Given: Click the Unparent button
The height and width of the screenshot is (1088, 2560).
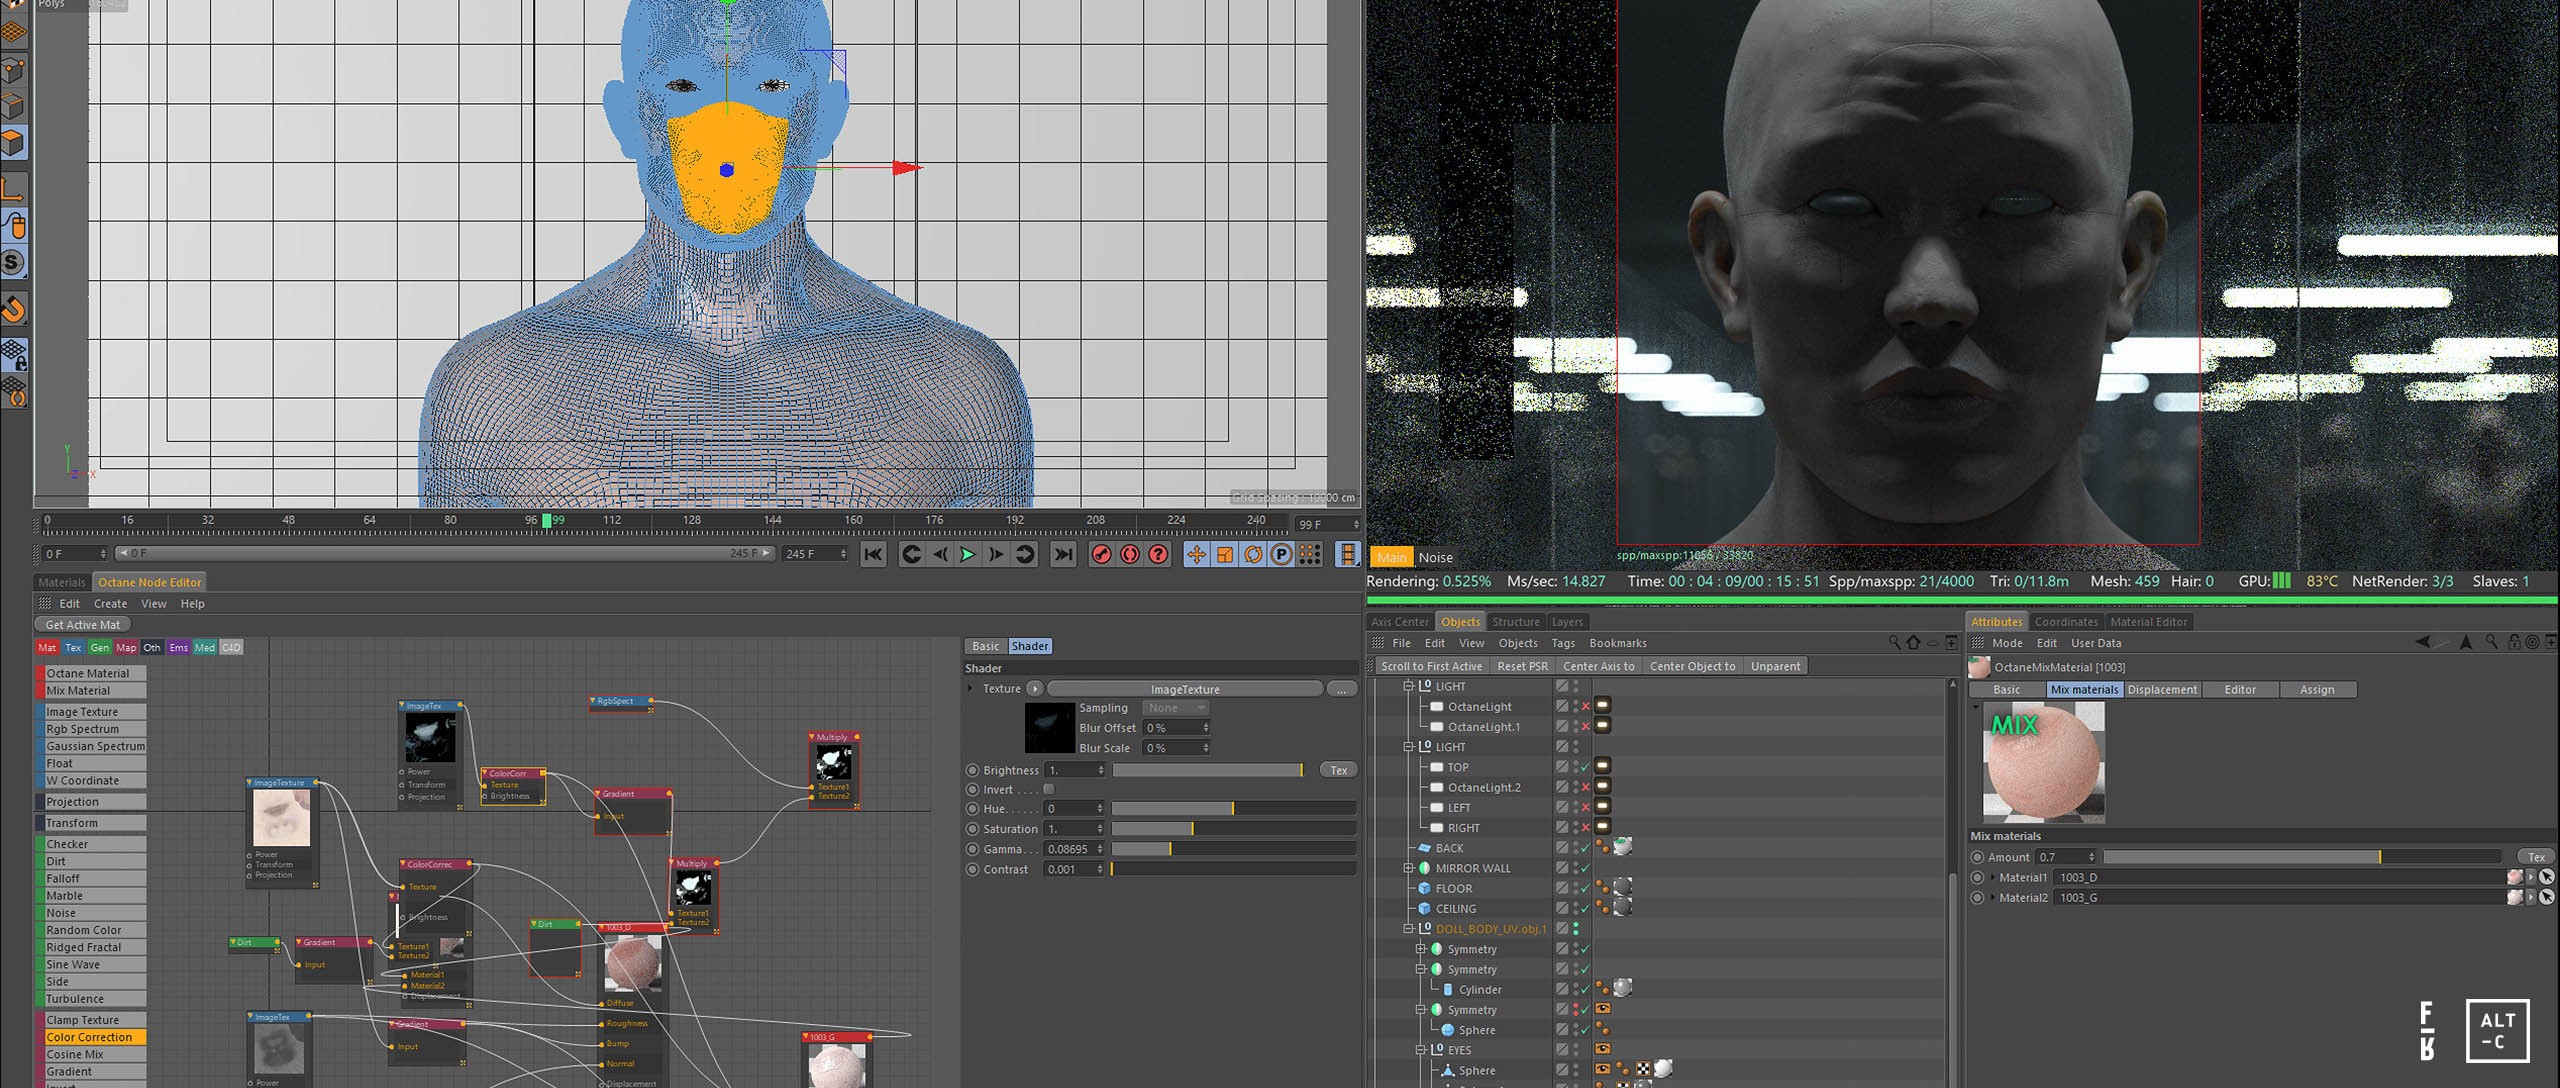Looking at the screenshot, I should click(x=1775, y=666).
